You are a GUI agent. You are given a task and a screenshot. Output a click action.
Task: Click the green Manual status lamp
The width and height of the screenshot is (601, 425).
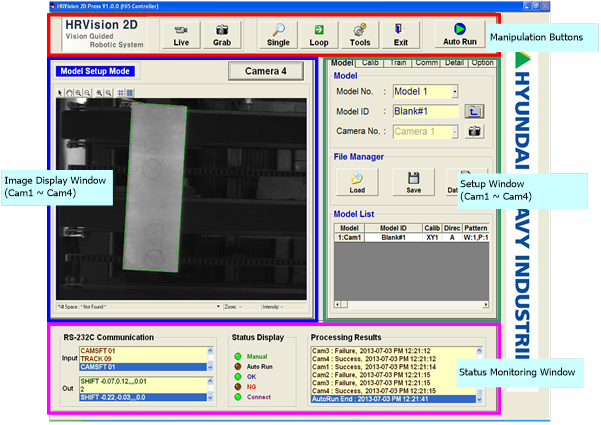(238, 356)
